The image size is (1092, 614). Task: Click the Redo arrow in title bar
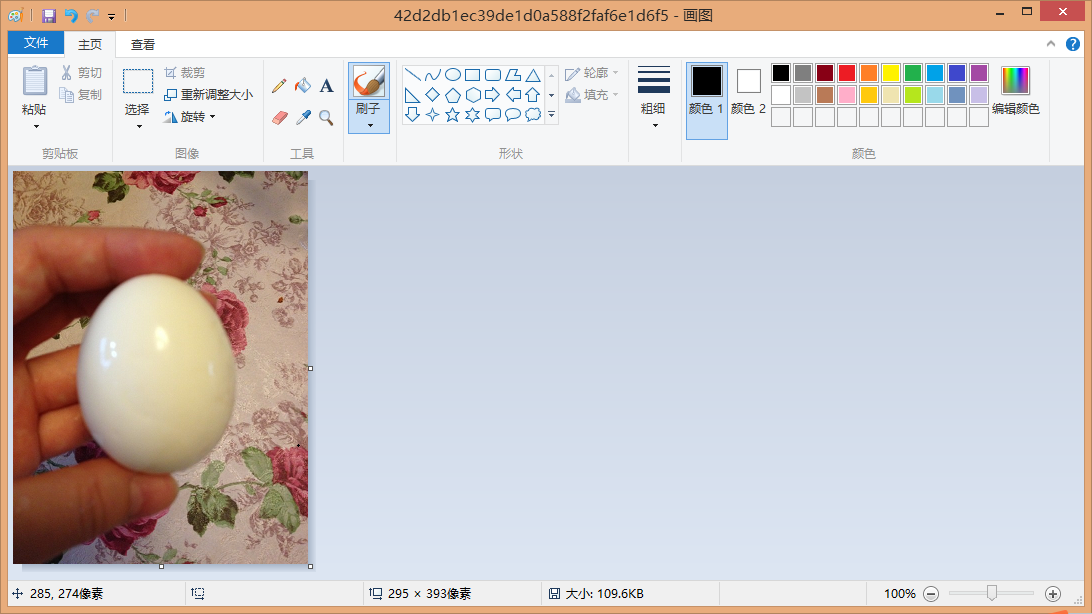click(93, 15)
